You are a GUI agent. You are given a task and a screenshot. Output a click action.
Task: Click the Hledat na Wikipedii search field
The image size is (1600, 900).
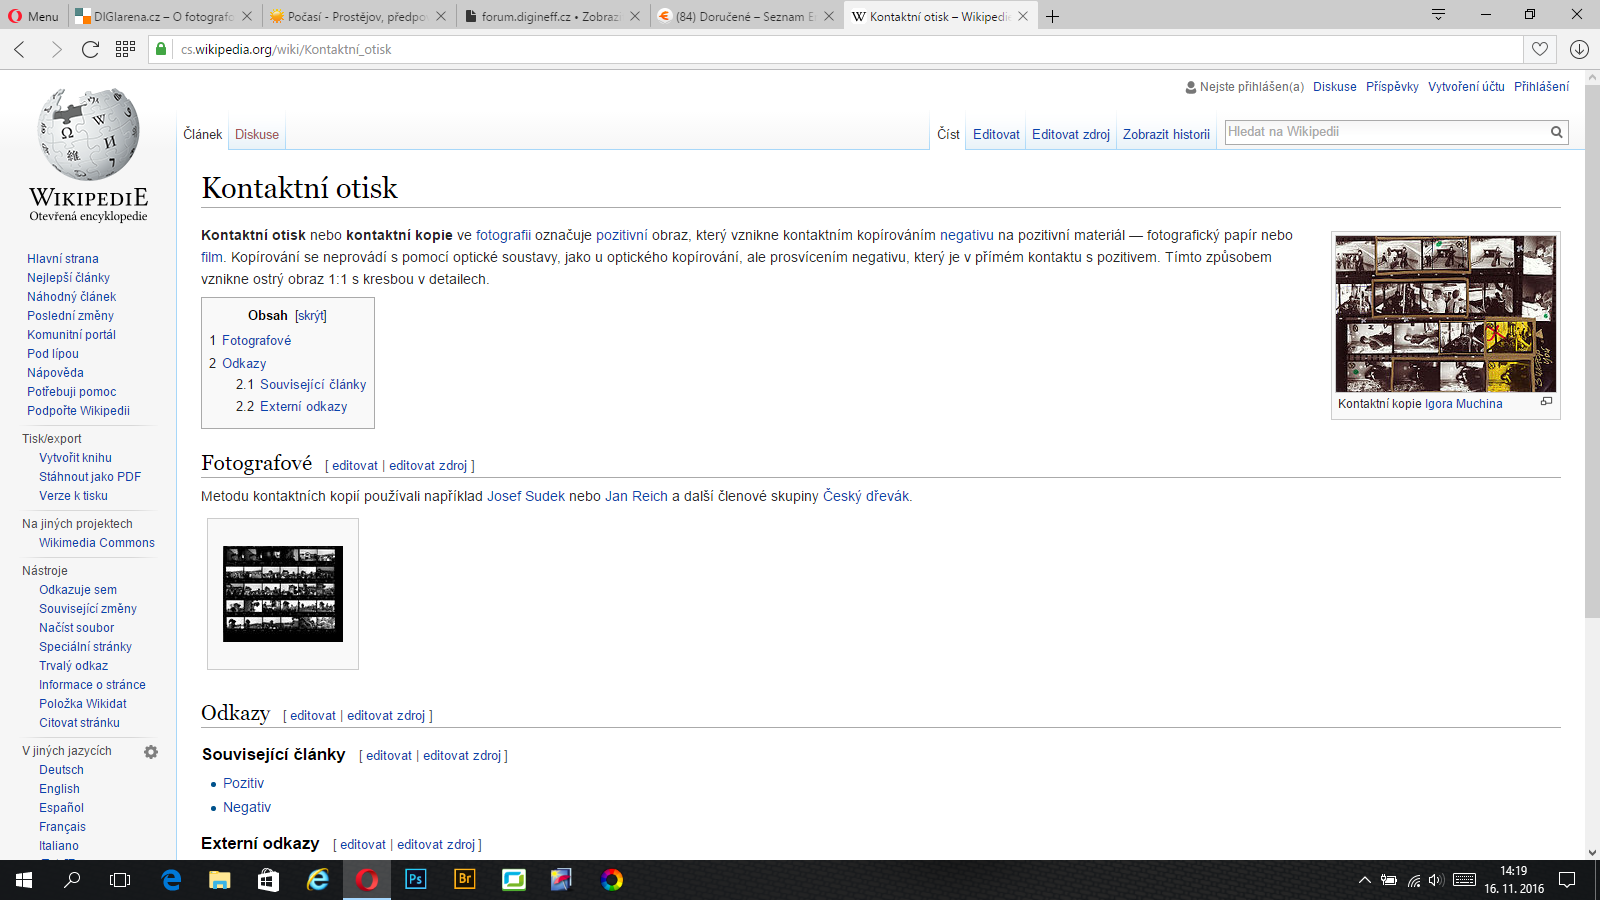[x=1385, y=132]
